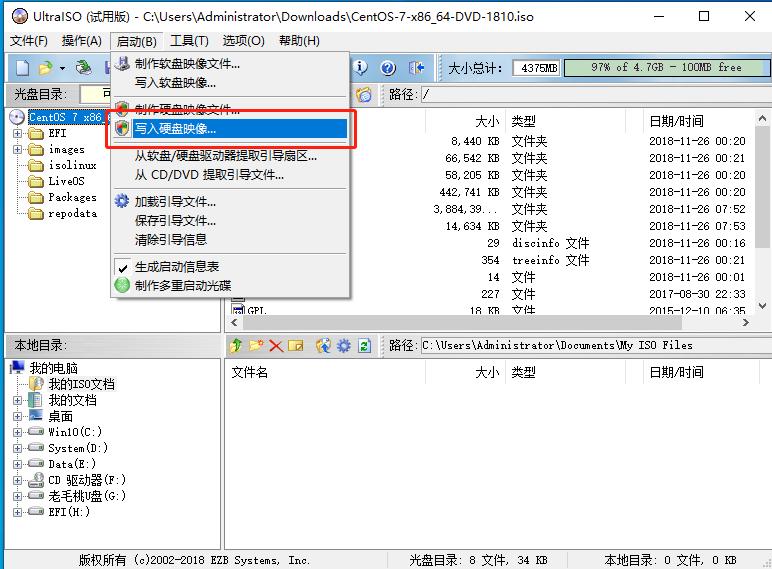
Task: Choose 写入硬盘映像... from the menu
Action: point(230,128)
